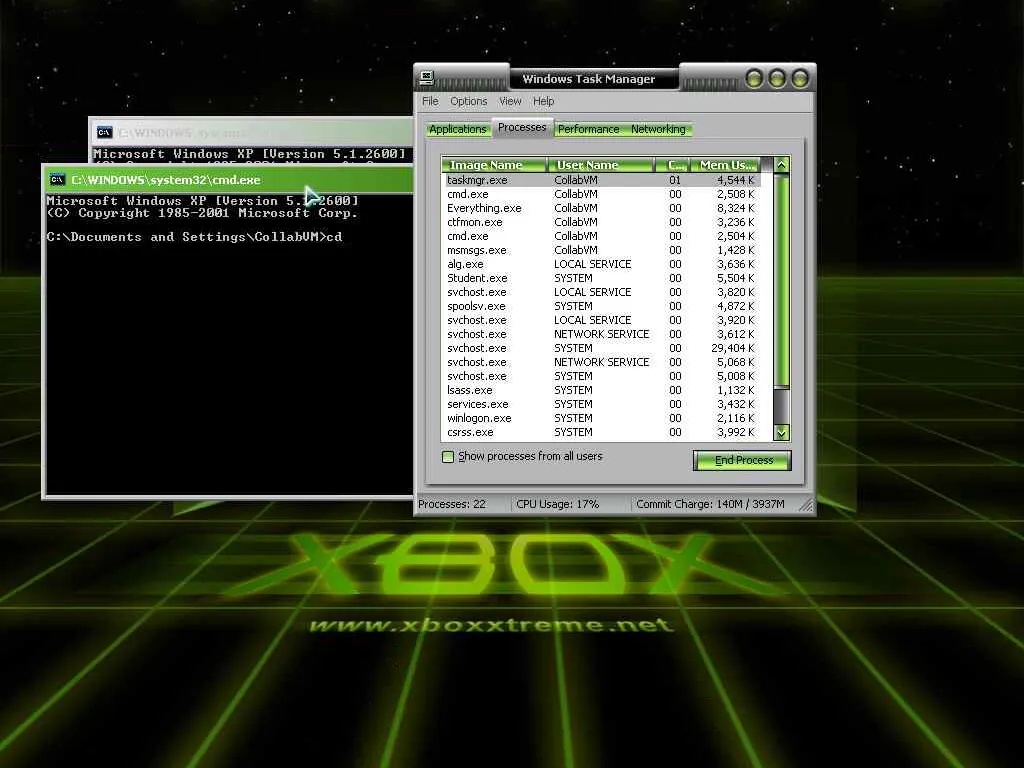Screen dimensions: 1024x768
Task: Select cmd.exe using 2,508 K memory
Action: (601, 194)
